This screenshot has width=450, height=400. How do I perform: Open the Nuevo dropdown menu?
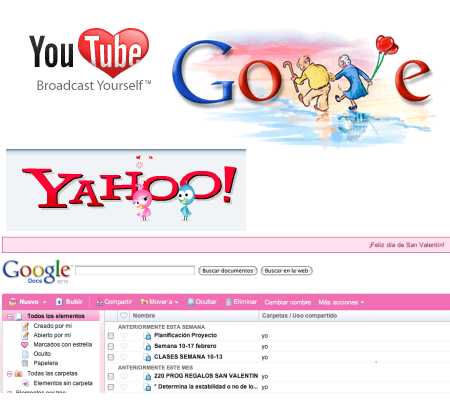point(28,302)
